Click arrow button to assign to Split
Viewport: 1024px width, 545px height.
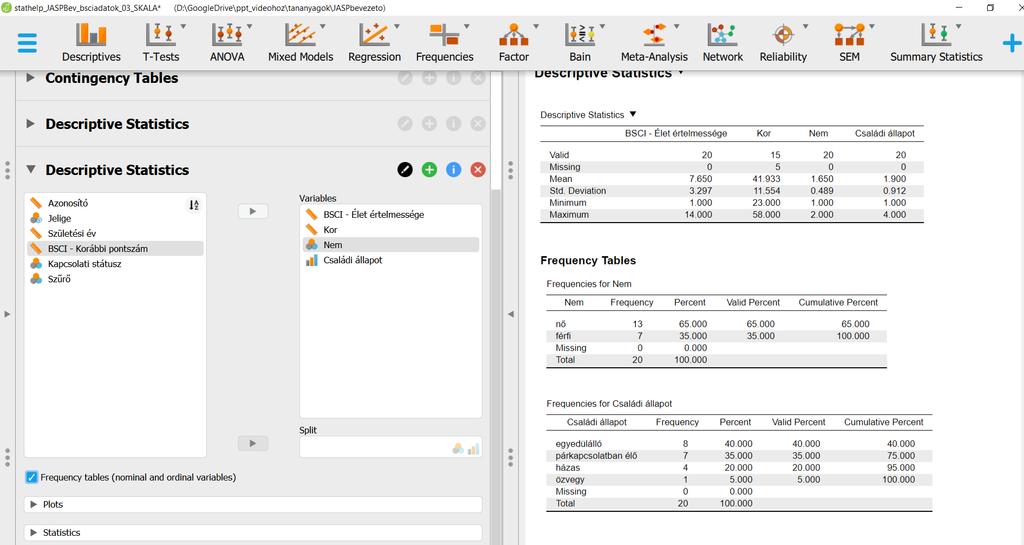point(253,443)
